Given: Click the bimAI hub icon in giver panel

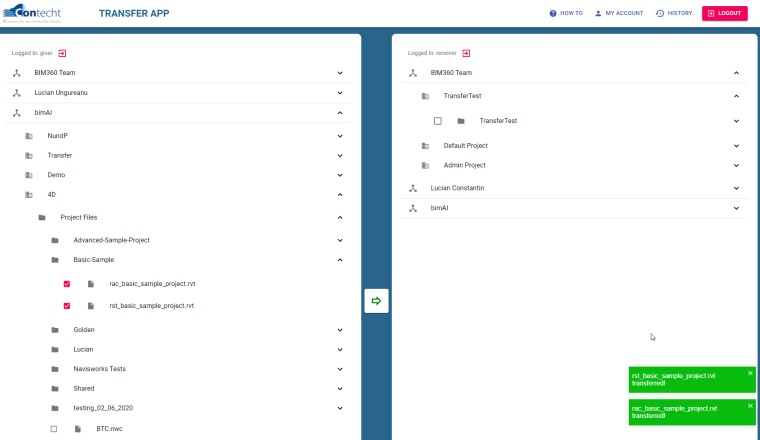Looking at the screenshot, I should pos(17,113).
